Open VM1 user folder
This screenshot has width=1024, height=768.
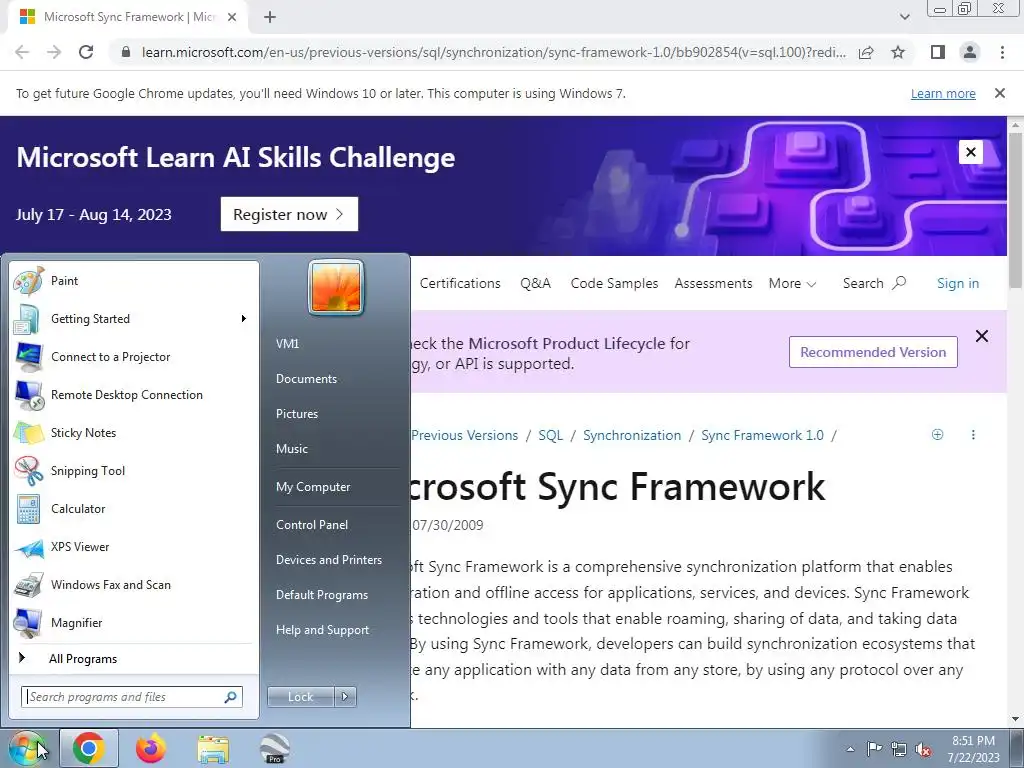(287, 344)
